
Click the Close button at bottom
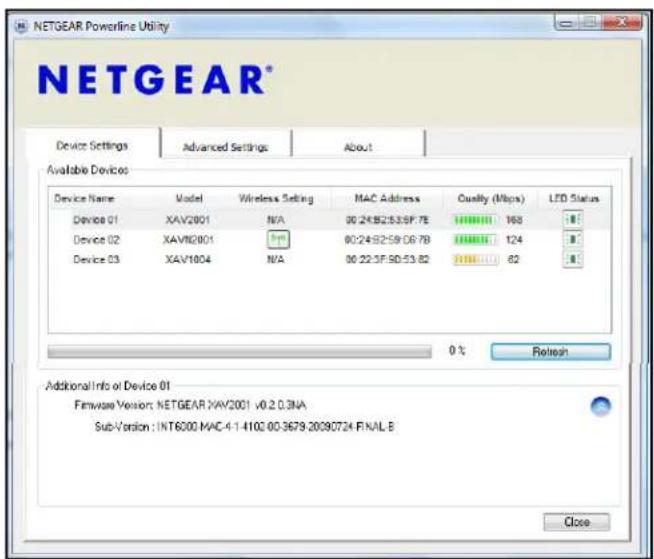576,522
